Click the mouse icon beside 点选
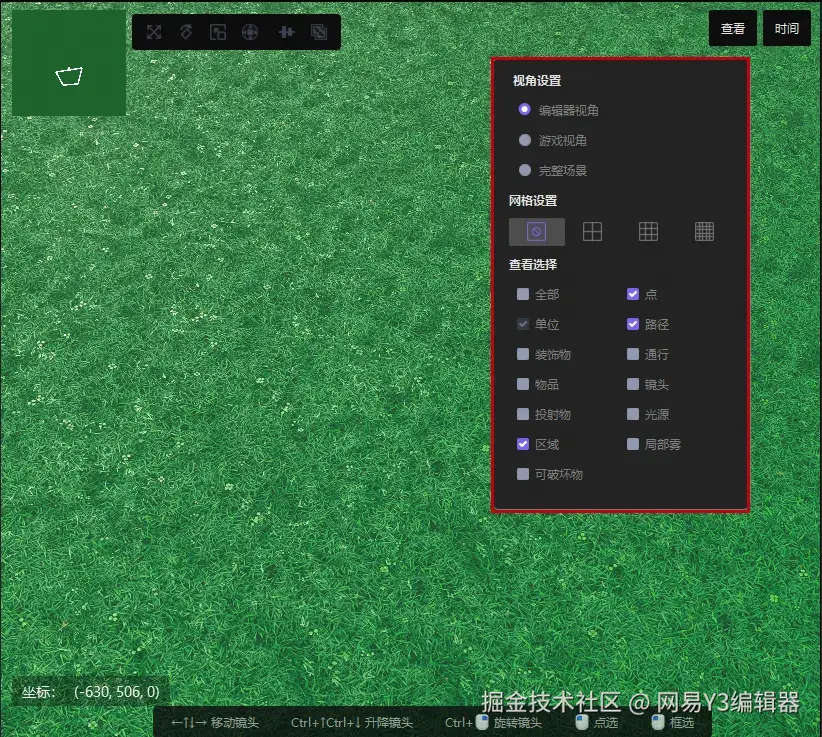The image size is (822, 737). [x=581, y=722]
